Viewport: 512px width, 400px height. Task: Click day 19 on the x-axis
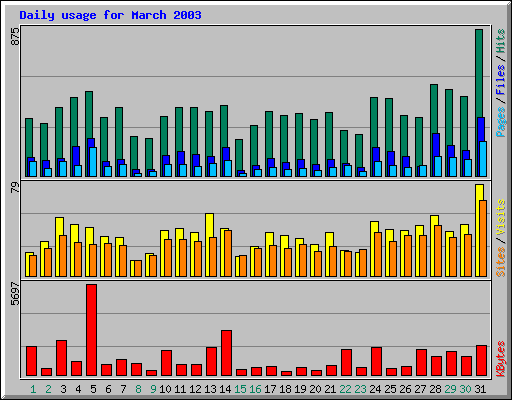[x=300, y=389]
